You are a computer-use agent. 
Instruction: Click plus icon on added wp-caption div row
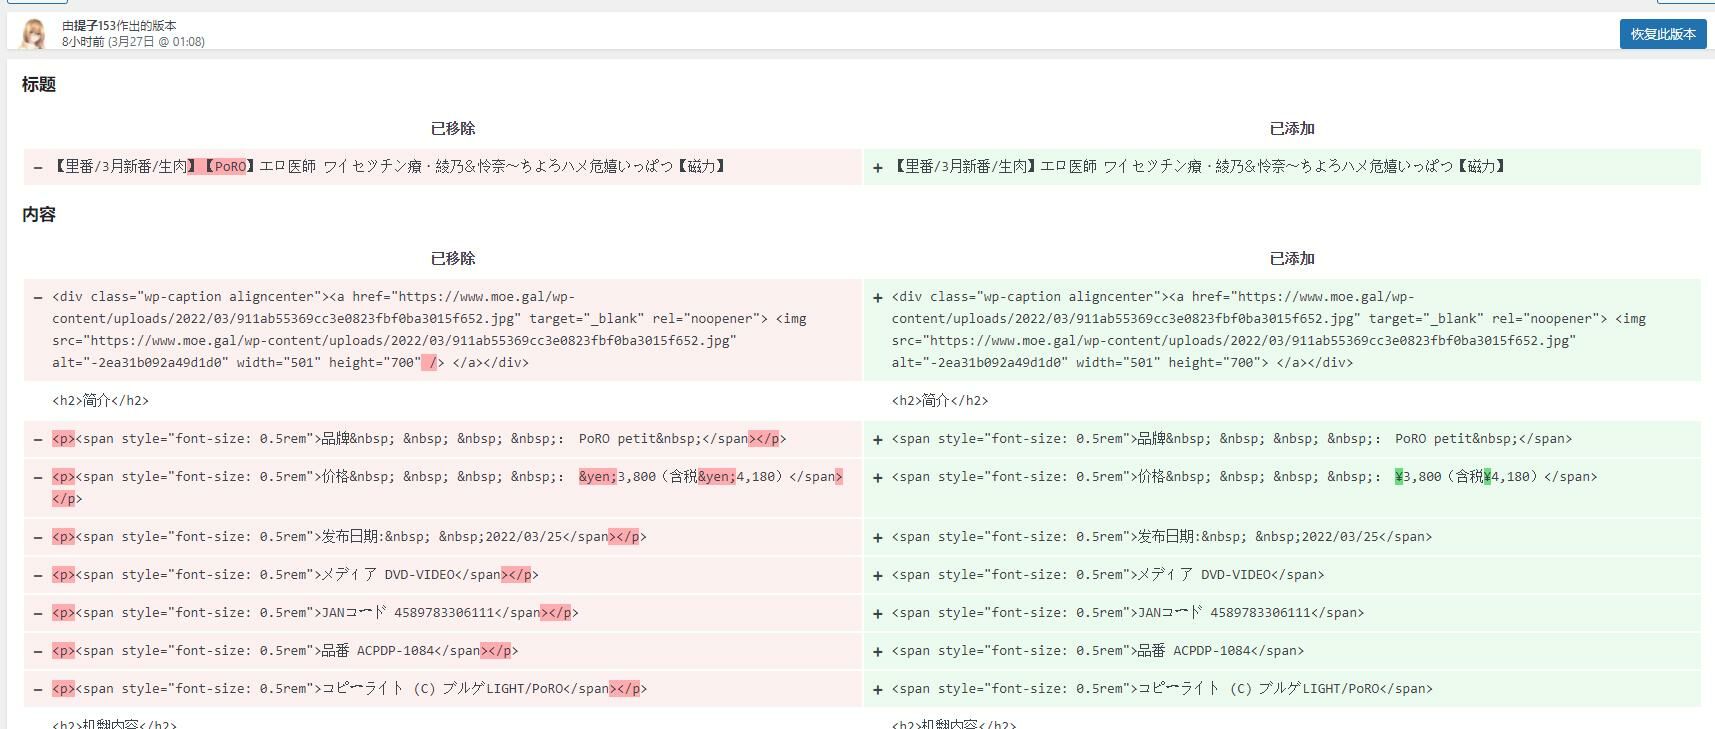point(877,298)
